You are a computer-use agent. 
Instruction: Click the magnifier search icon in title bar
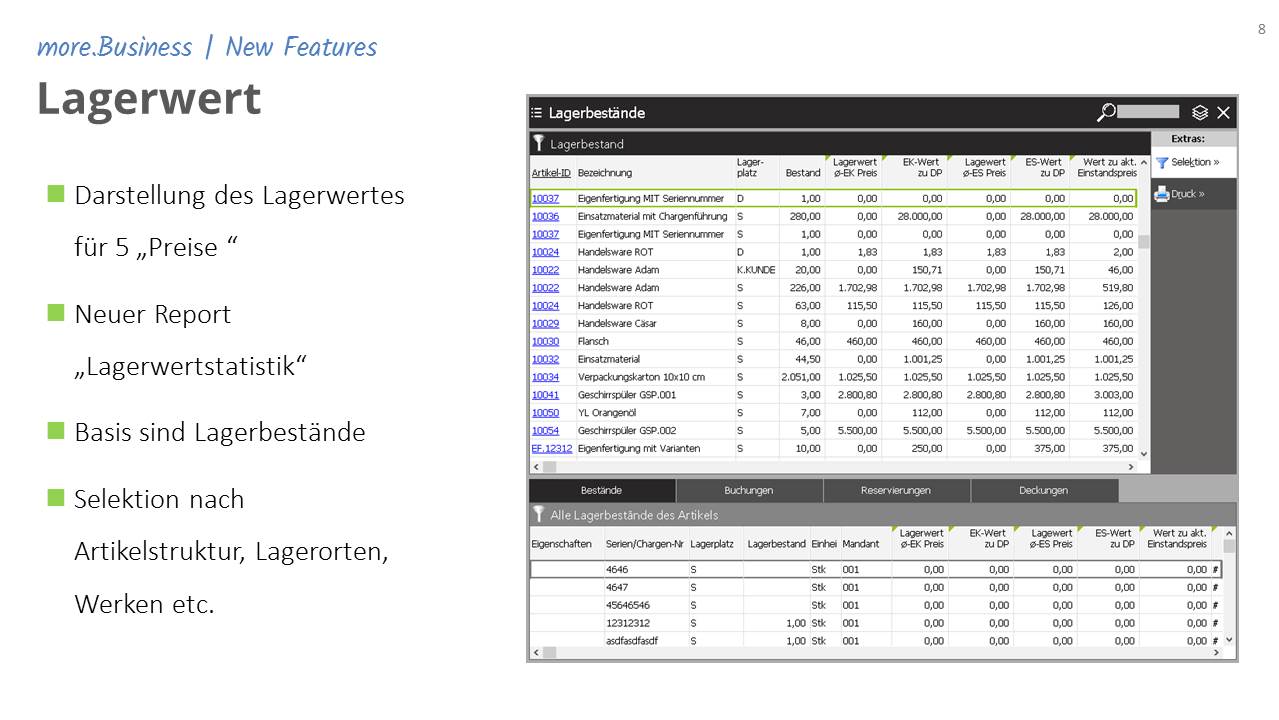(x=1106, y=112)
